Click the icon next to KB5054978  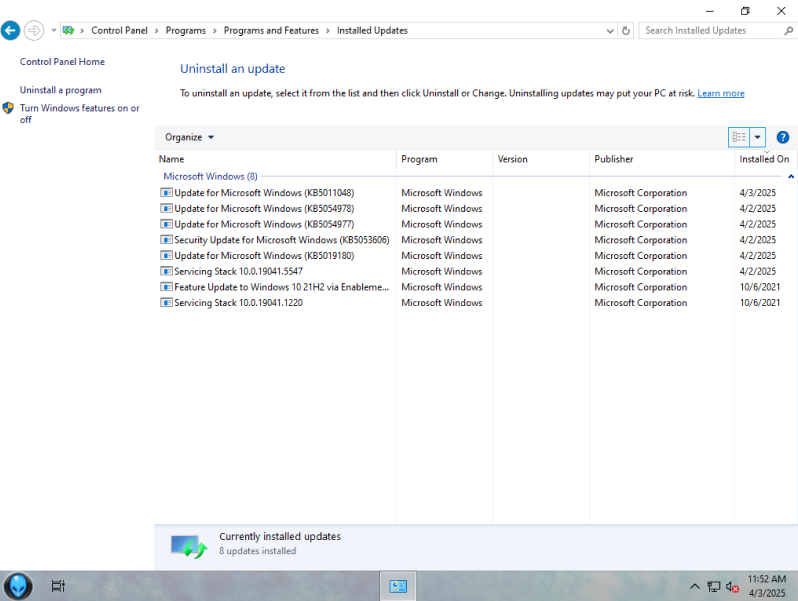pyautogui.click(x=166, y=208)
